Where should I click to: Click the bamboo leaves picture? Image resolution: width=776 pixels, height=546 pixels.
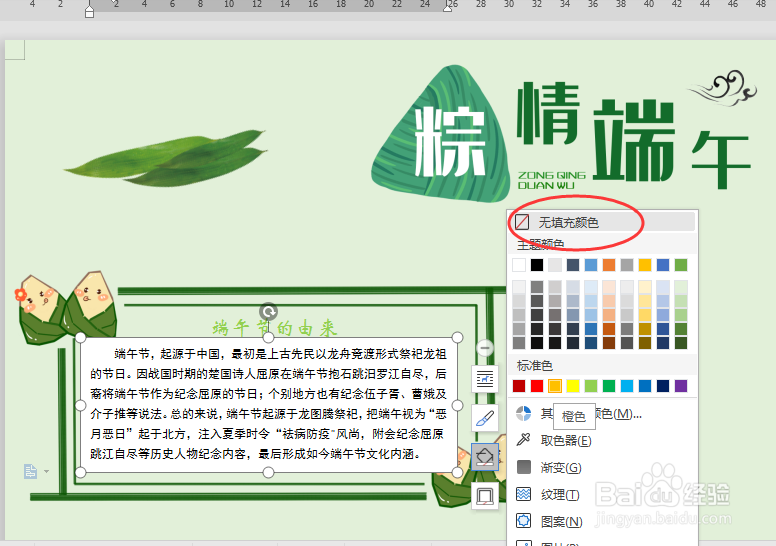click(166, 158)
